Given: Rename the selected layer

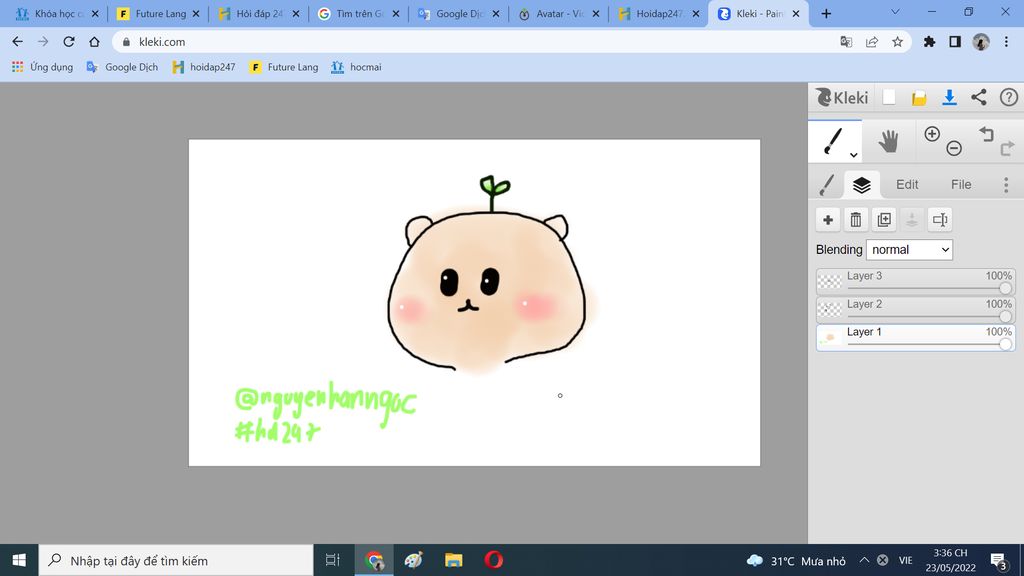Looking at the screenshot, I should 940,220.
